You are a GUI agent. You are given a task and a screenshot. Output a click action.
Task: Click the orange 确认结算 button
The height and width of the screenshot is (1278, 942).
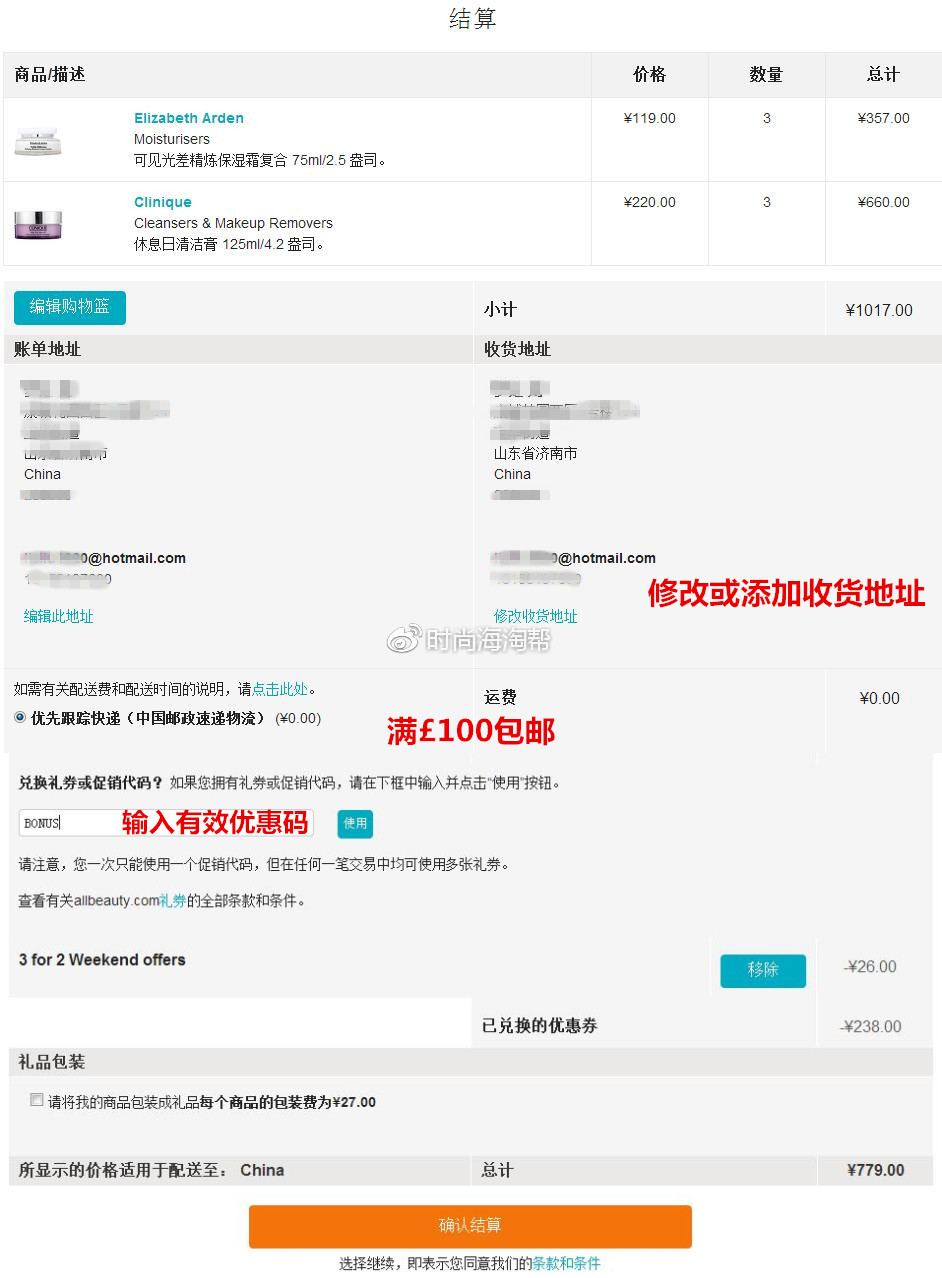[470, 1226]
